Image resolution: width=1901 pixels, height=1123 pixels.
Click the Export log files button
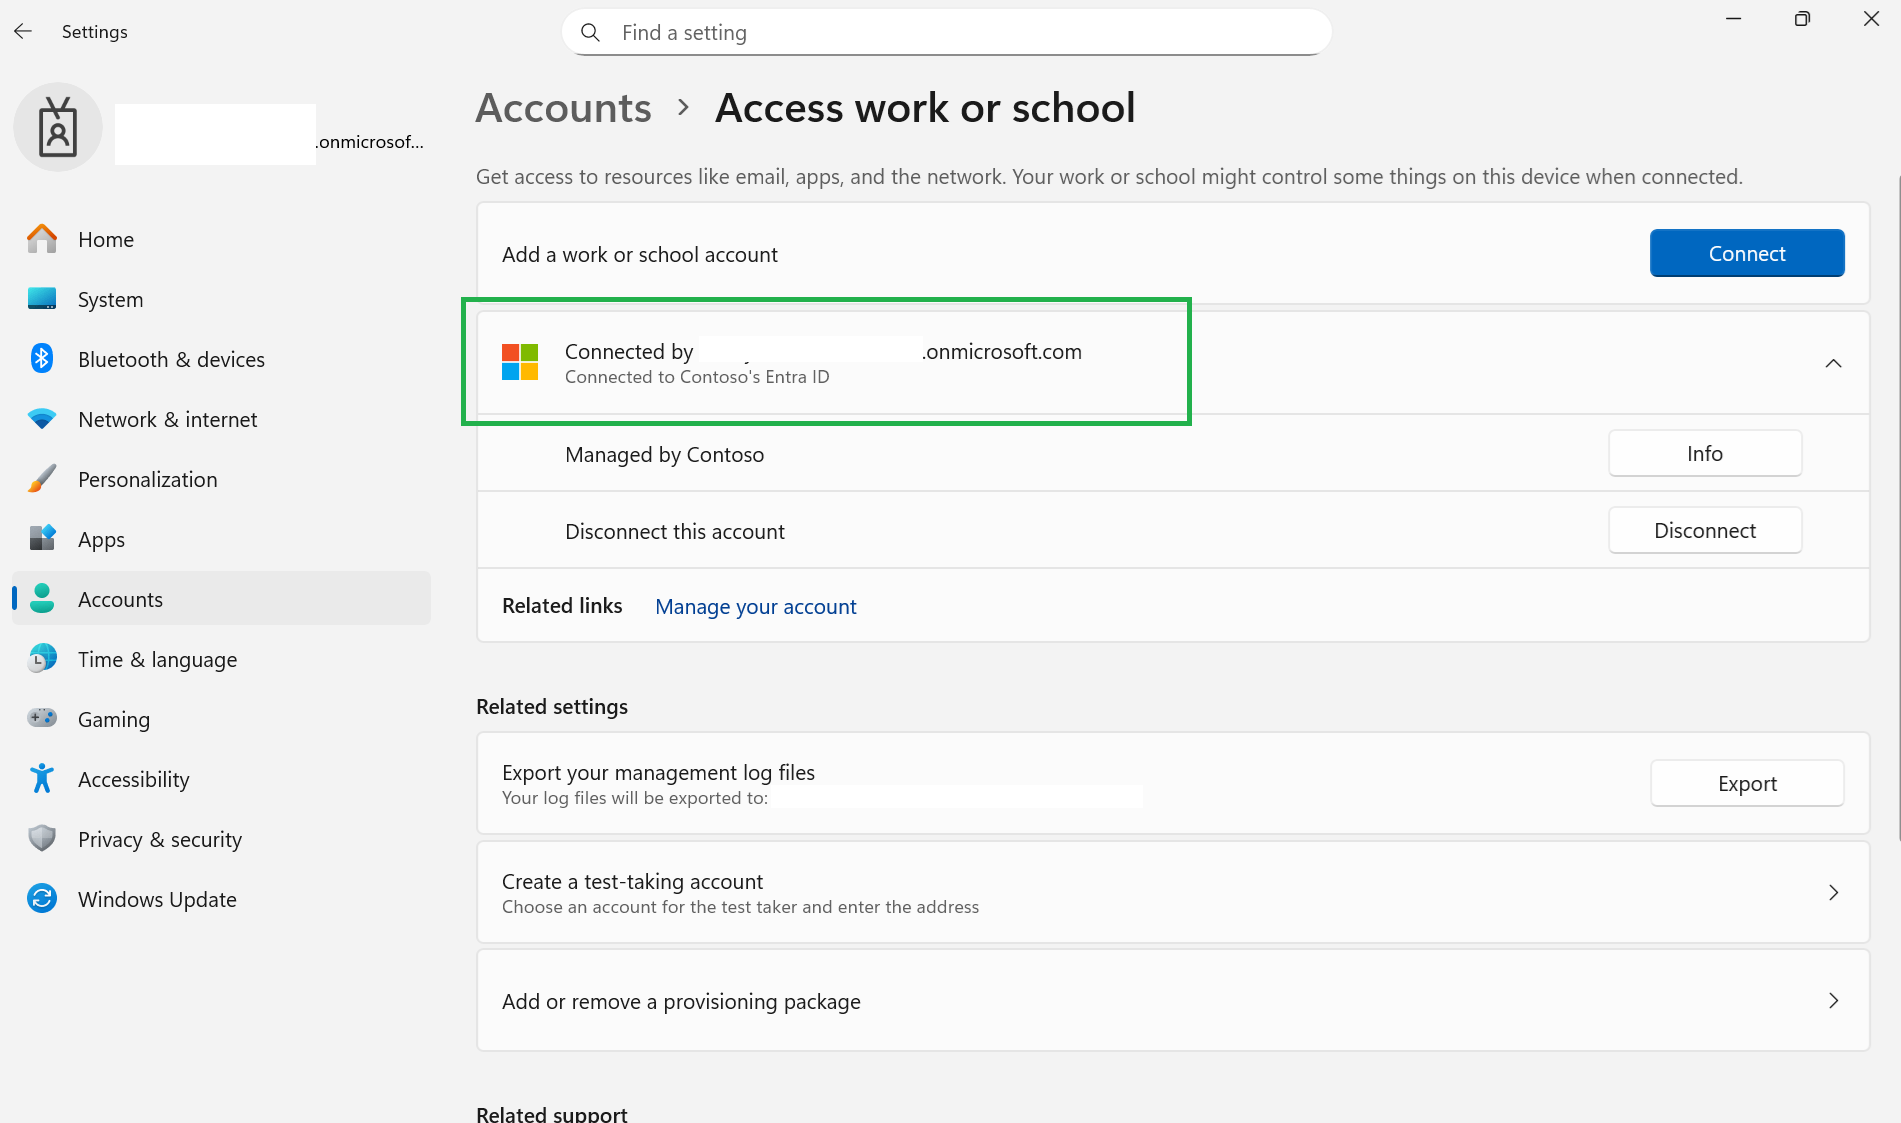pos(1747,784)
